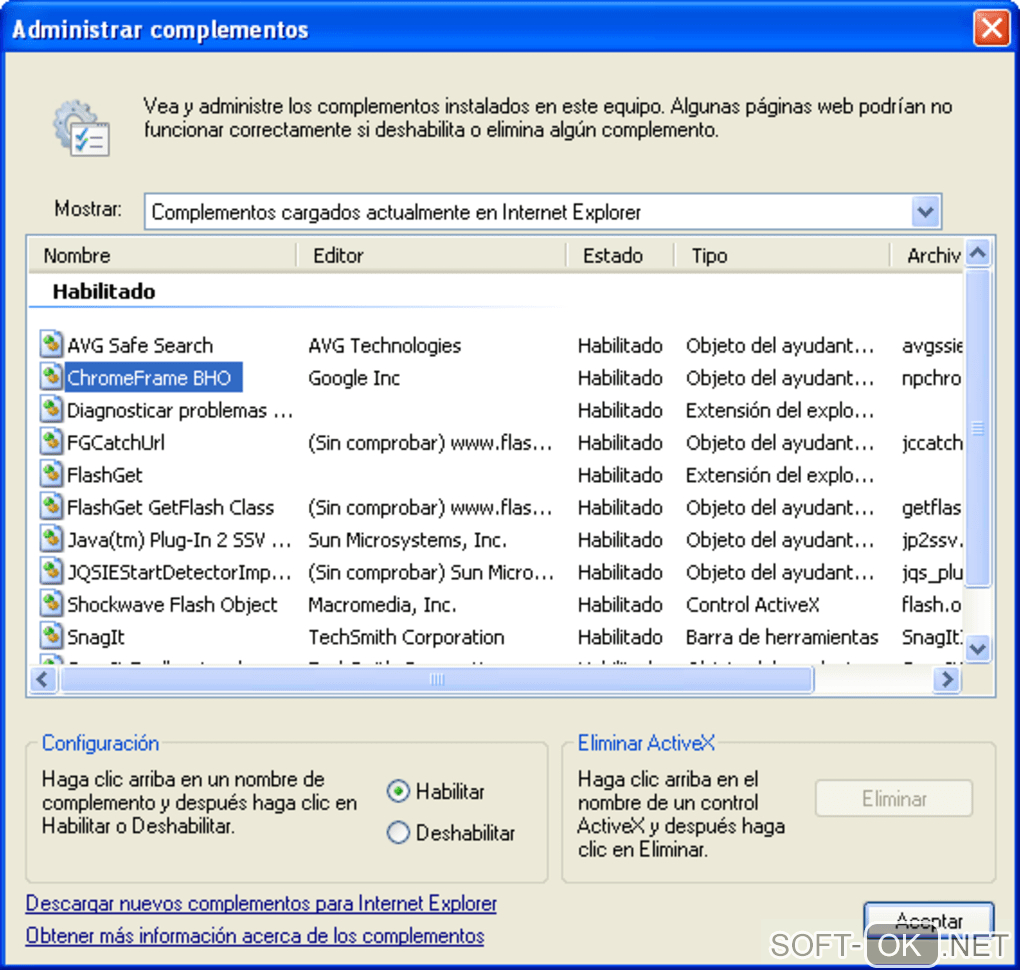Click the TechSmith Corporation editor cell

point(406,637)
